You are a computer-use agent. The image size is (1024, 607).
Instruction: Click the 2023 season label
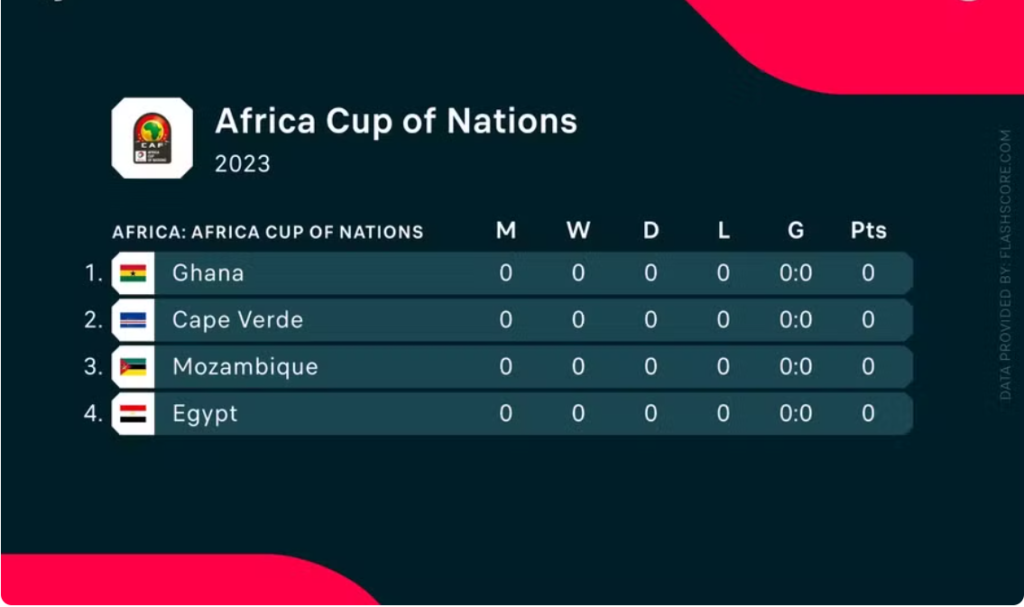[242, 164]
